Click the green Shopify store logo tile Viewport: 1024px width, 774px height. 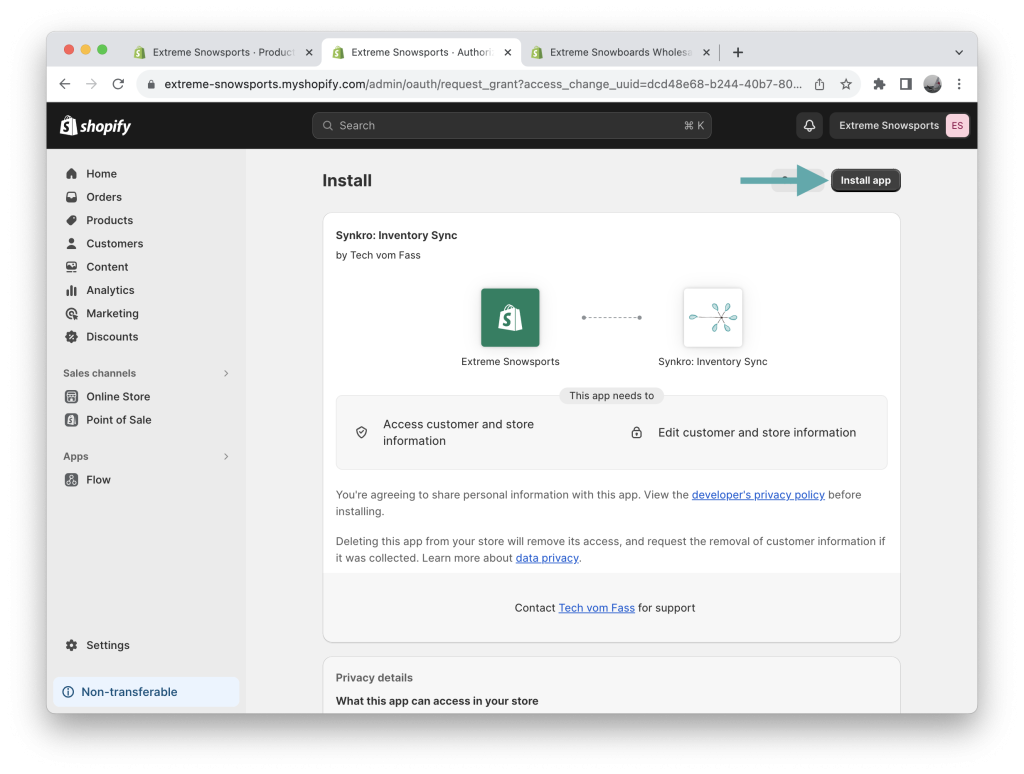[x=510, y=317]
